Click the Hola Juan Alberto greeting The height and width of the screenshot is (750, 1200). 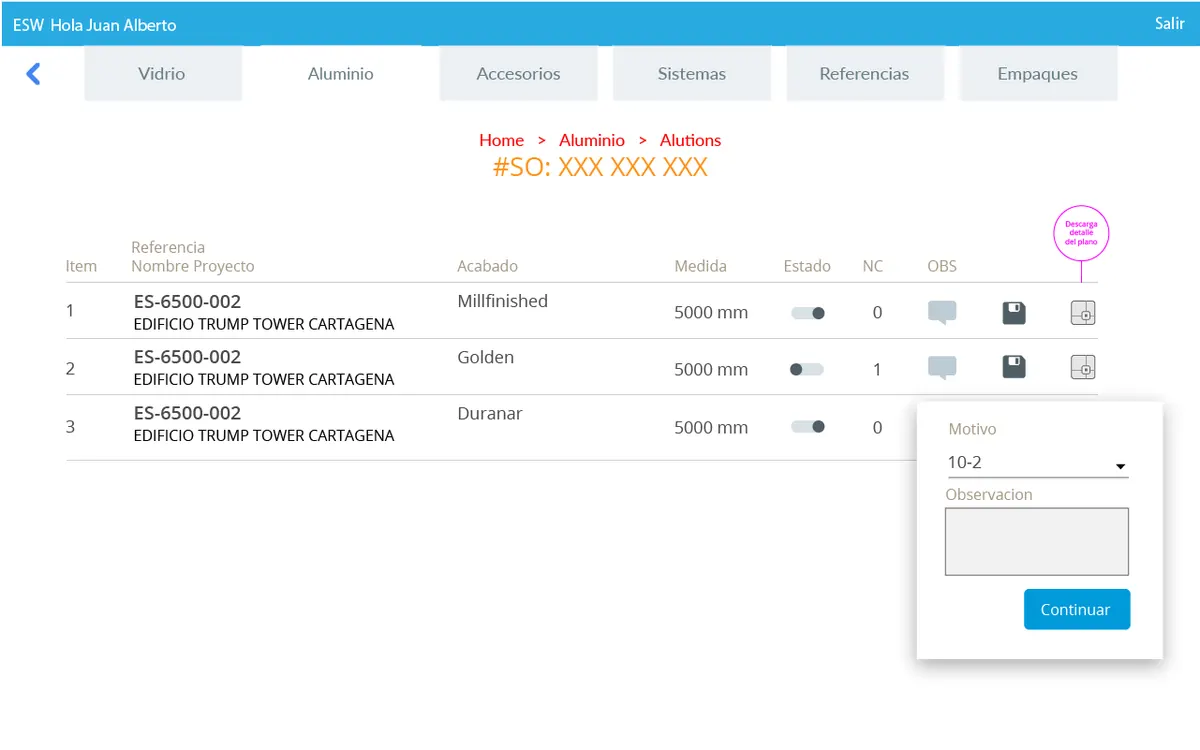tap(113, 25)
